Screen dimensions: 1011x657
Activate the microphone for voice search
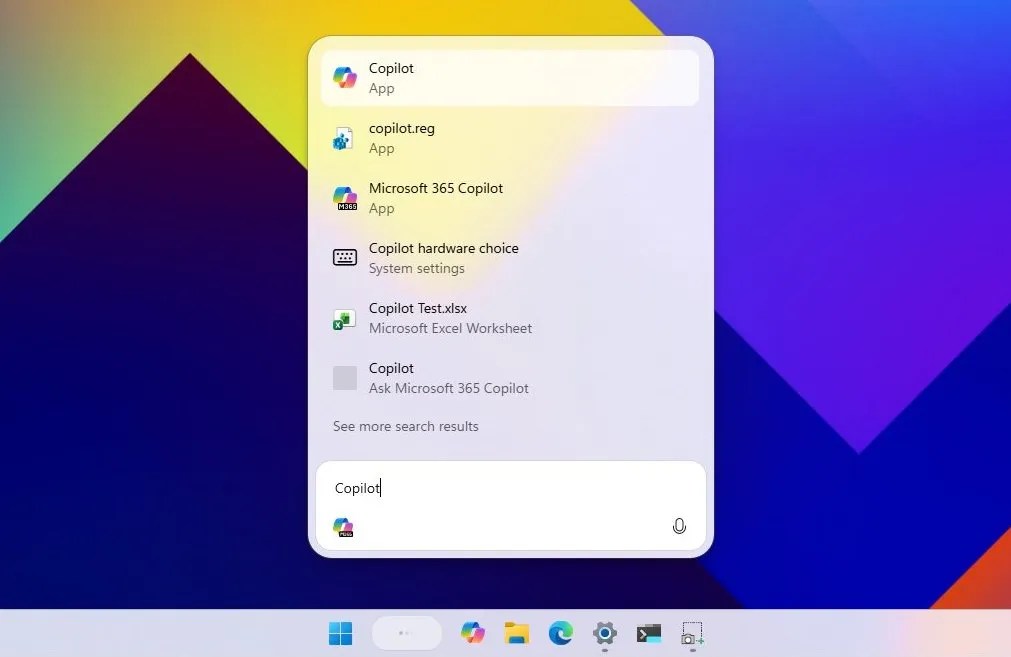(x=679, y=525)
